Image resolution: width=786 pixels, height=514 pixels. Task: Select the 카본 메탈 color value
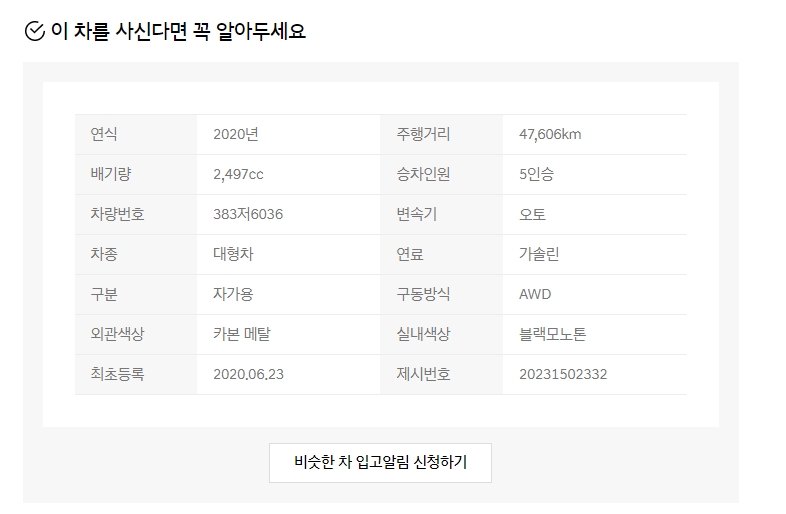242,334
